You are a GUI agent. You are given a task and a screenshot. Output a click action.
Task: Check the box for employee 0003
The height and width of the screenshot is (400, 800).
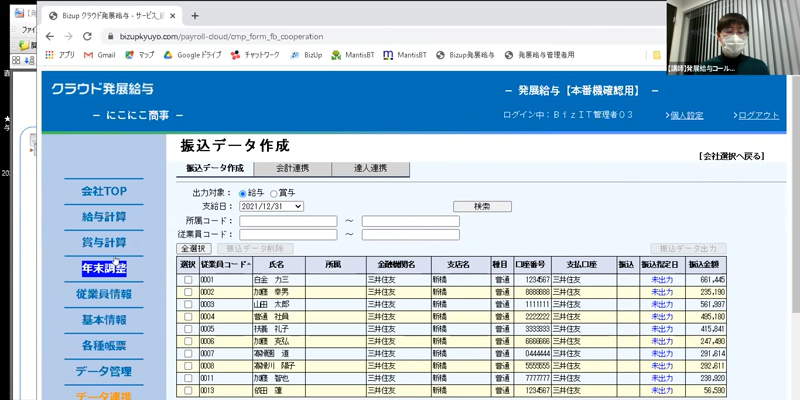188,305
